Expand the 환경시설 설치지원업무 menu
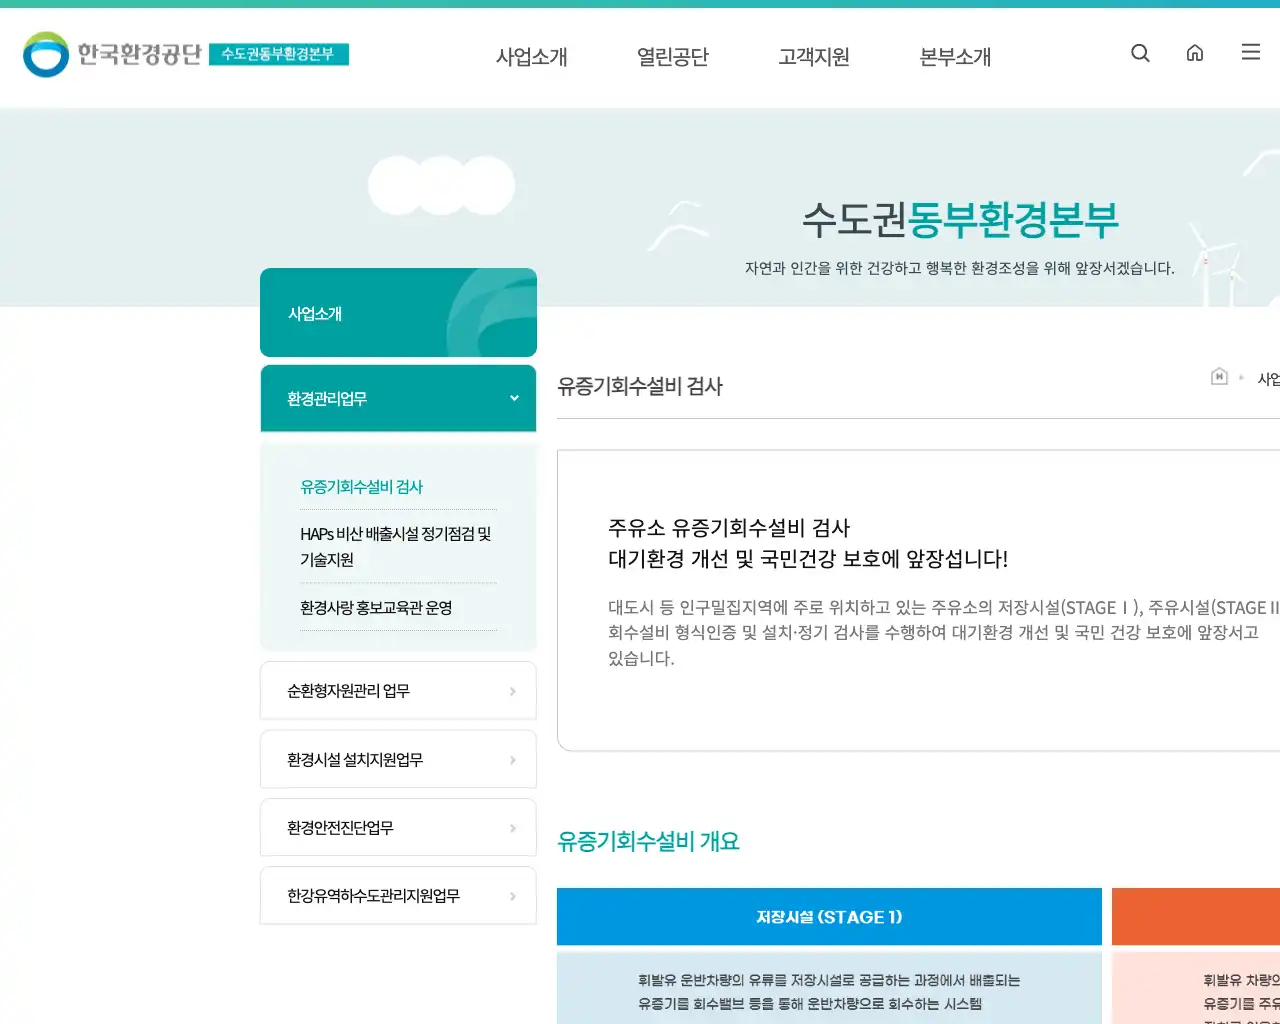Screen dimensions: 1280x1024 tap(398, 759)
